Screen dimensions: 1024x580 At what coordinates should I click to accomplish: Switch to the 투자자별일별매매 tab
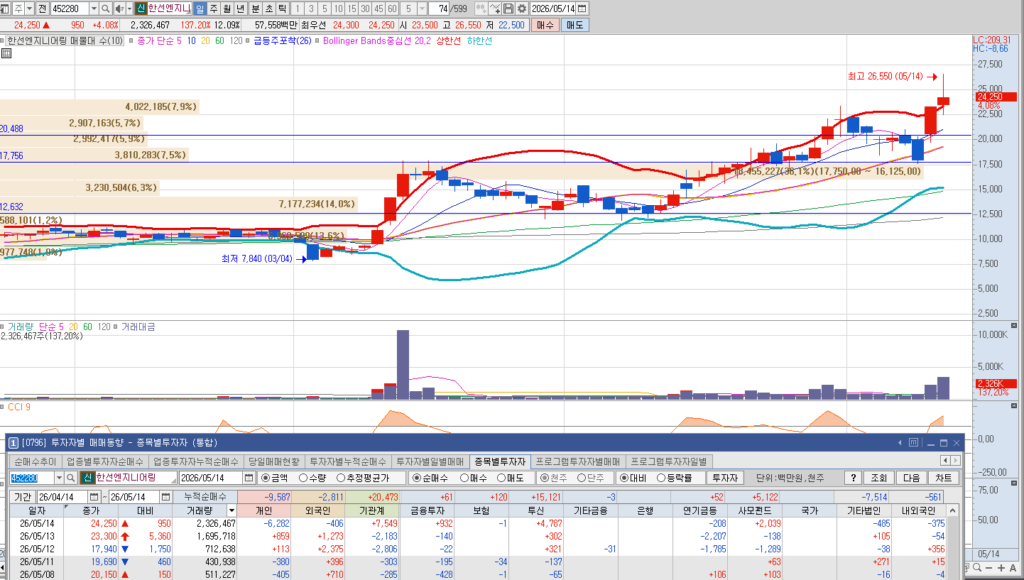click(x=430, y=462)
